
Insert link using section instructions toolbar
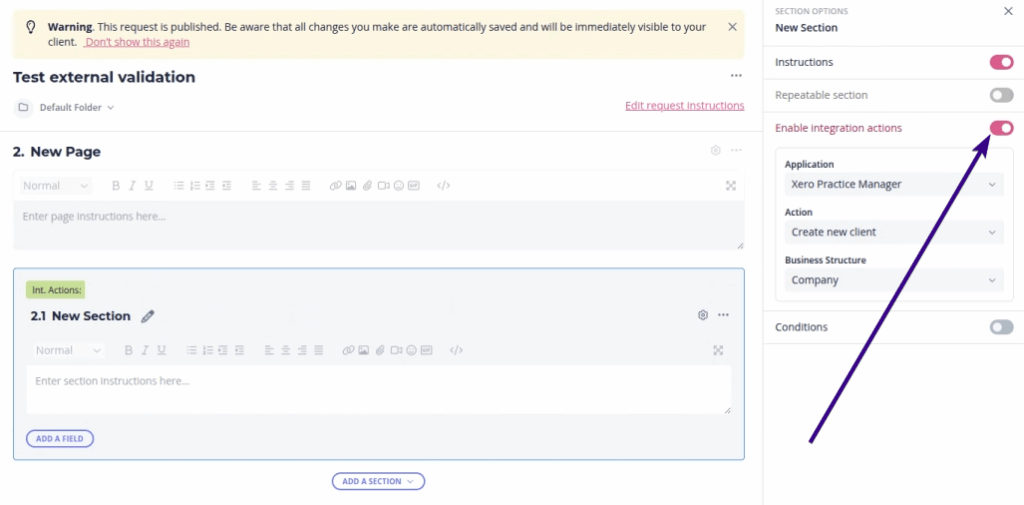348,351
